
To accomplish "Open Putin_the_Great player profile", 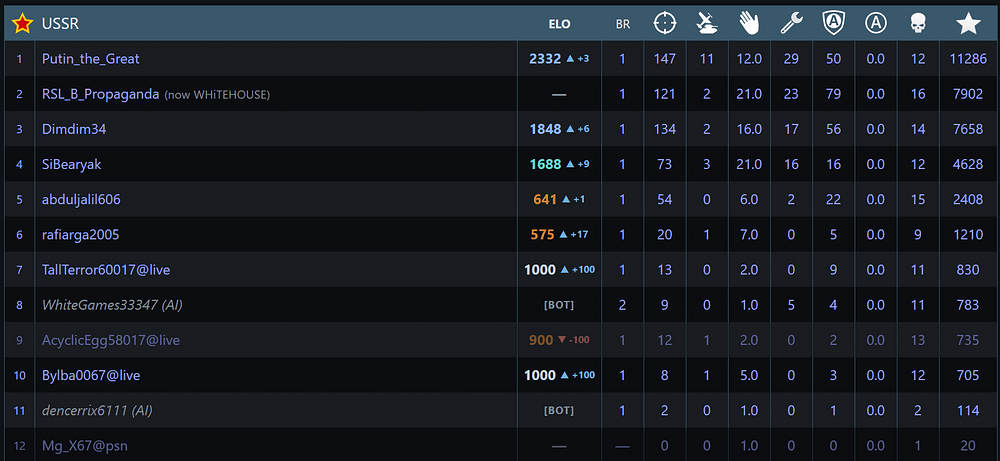I will tap(91, 59).
